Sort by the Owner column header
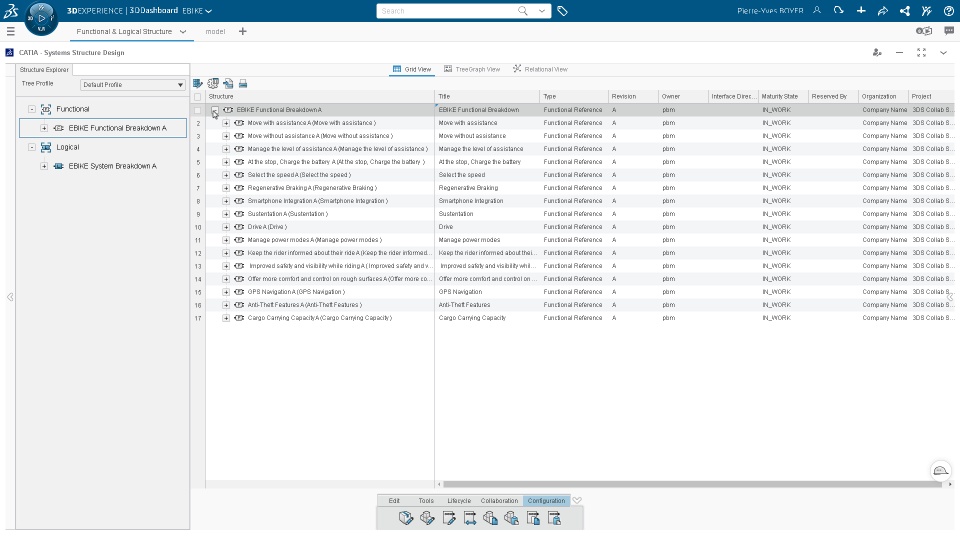 coord(683,97)
